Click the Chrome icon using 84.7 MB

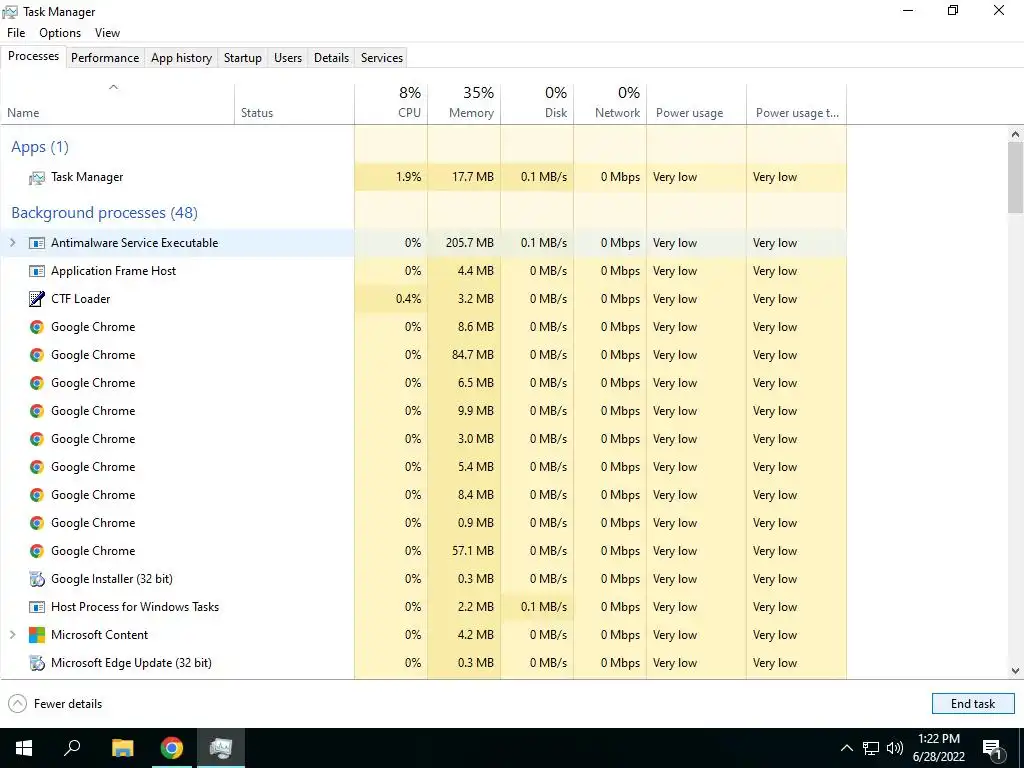tap(37, 355)
